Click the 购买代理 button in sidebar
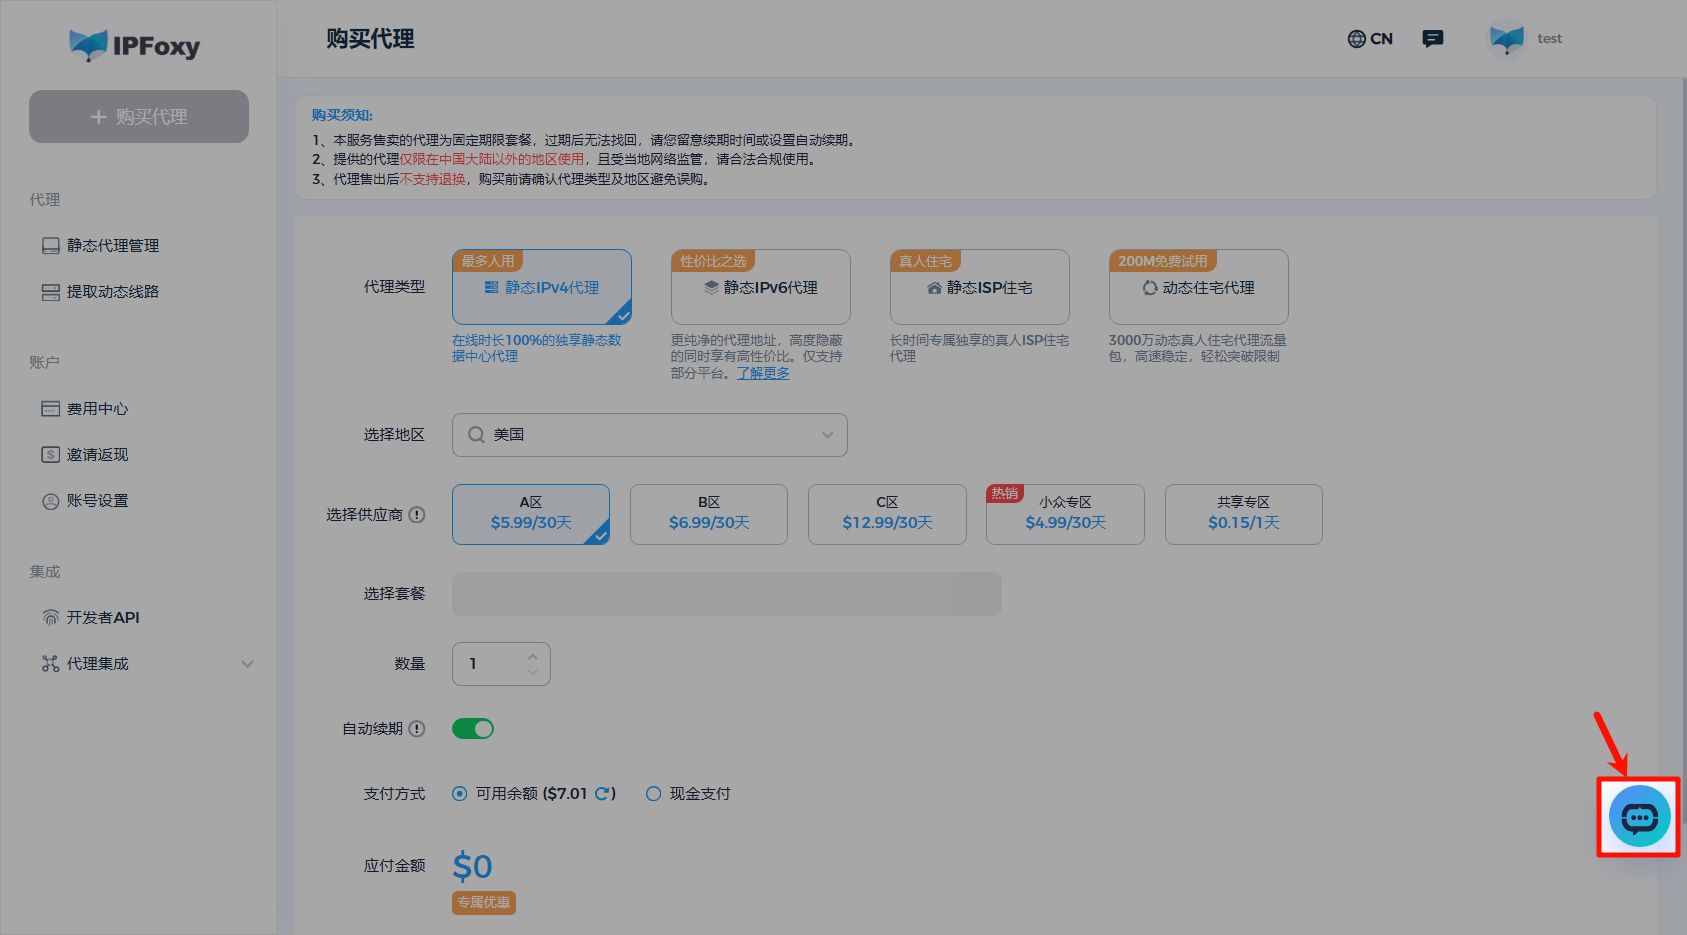 pyautogui.click(x=138, y=116)
